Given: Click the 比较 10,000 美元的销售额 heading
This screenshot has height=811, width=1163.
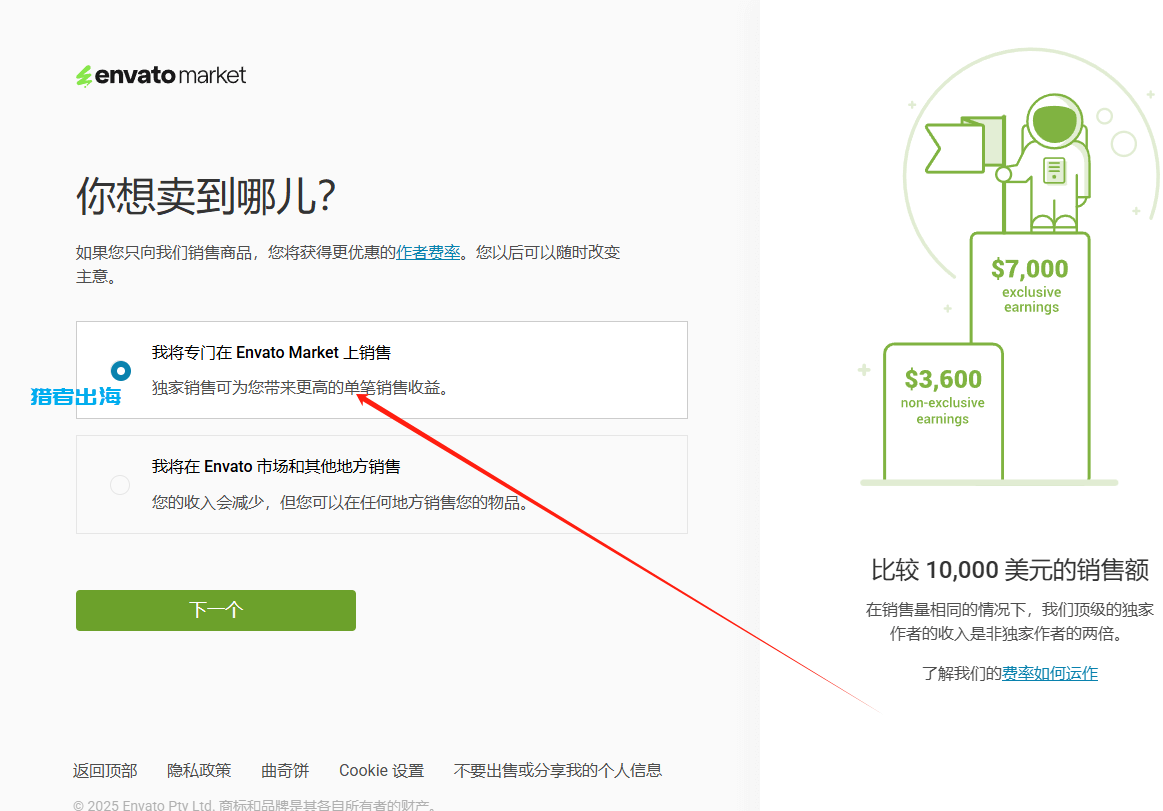Looking at the screenshot, I should tap(1009, 570).
